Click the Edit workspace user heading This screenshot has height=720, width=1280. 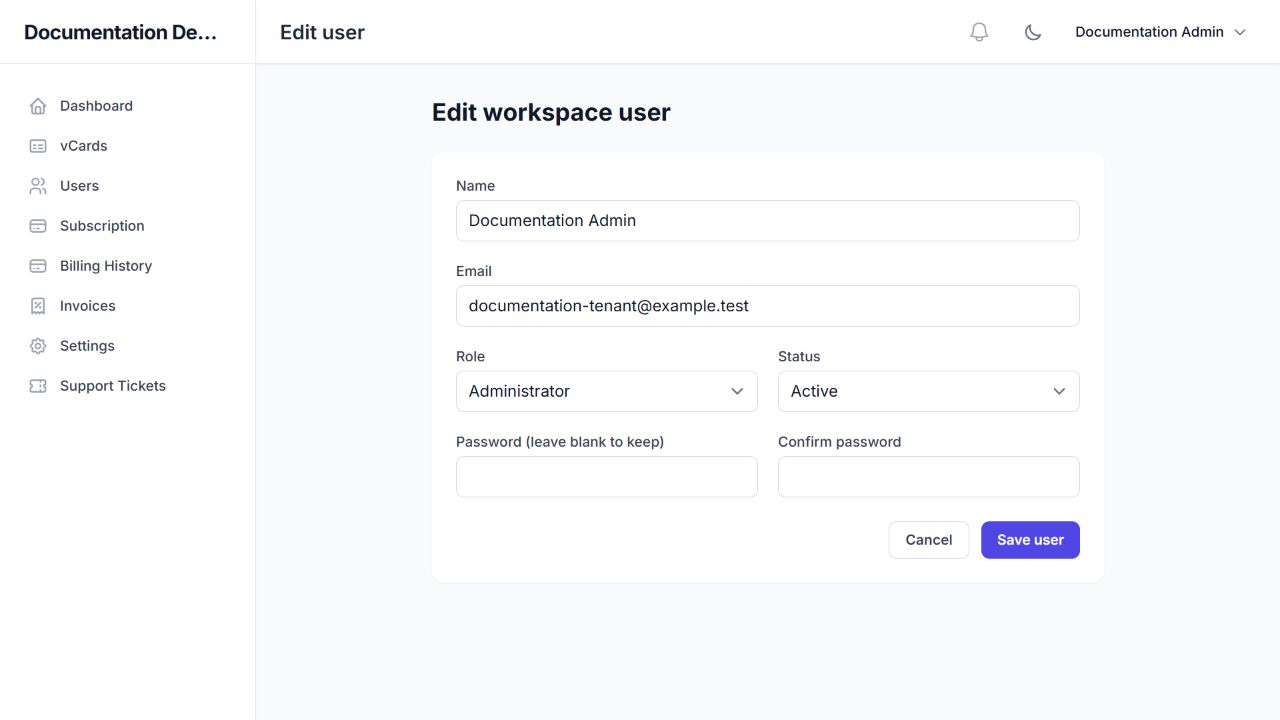click(x=551, y=112)
